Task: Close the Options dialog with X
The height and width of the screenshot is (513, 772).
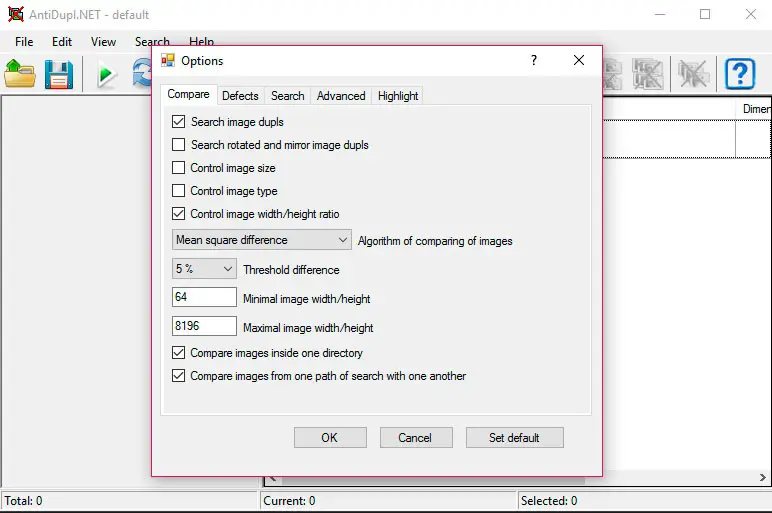Action: (579, 60)
